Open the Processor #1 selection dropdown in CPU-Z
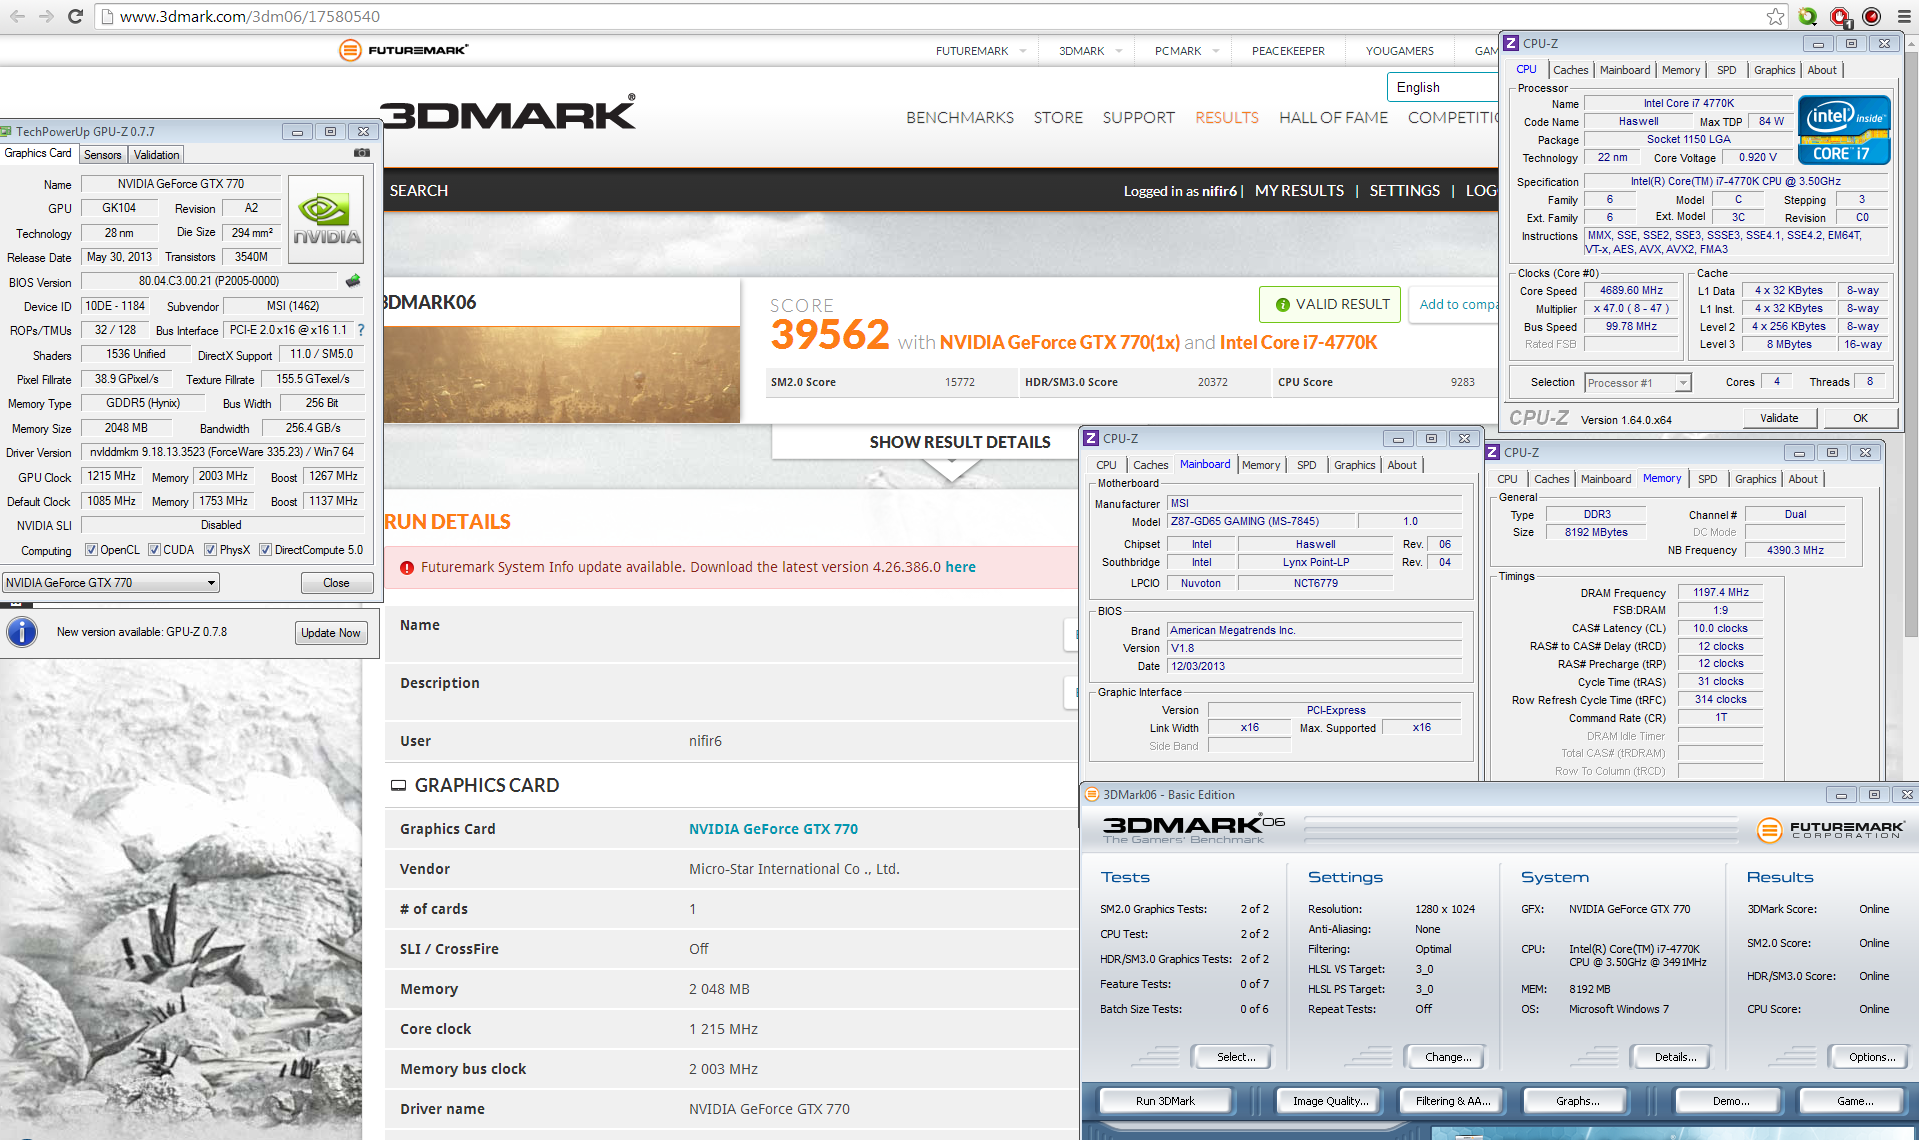1919x1140 pixels. pyautogui.click(x=1637, y=383)
